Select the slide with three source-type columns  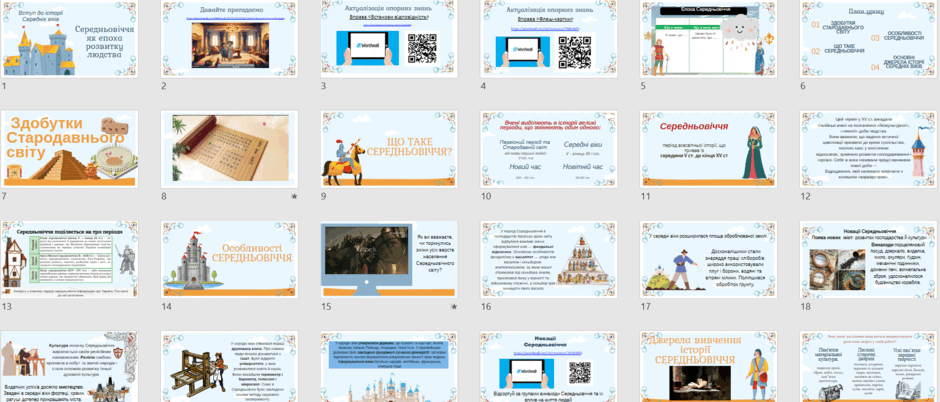click(869, 367)
